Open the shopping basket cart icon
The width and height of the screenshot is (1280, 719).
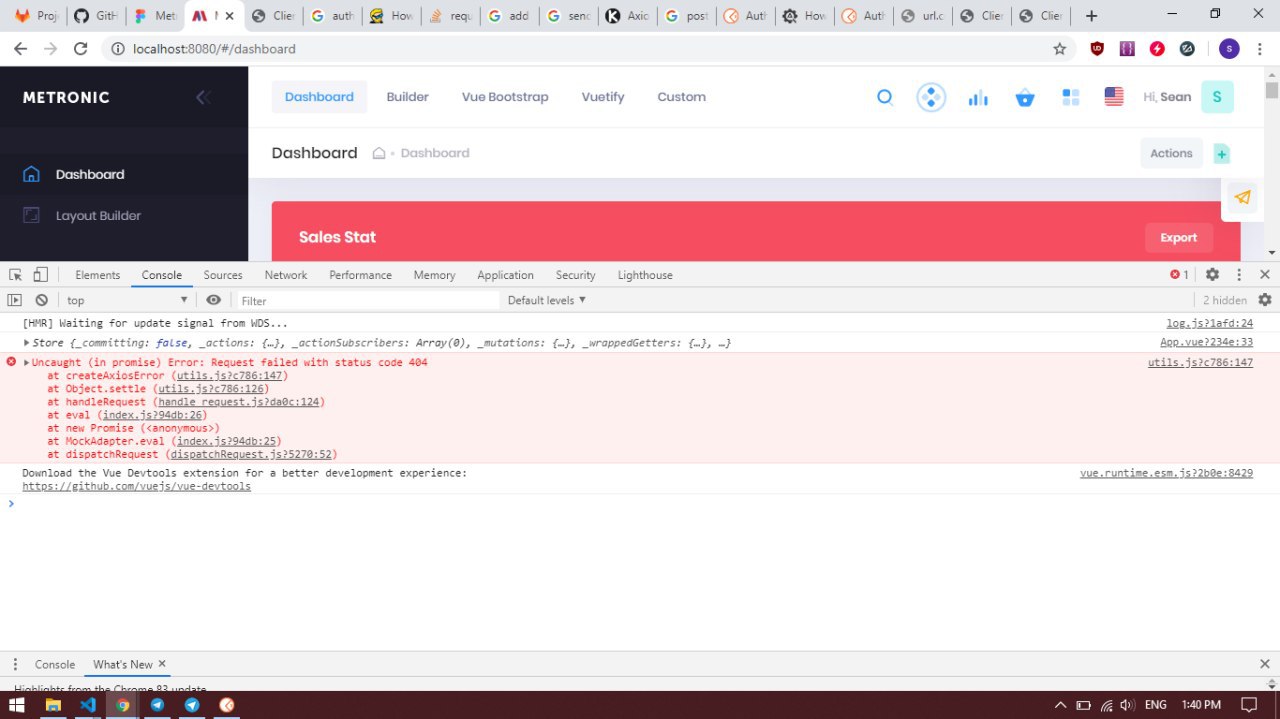click(1025, 97)
